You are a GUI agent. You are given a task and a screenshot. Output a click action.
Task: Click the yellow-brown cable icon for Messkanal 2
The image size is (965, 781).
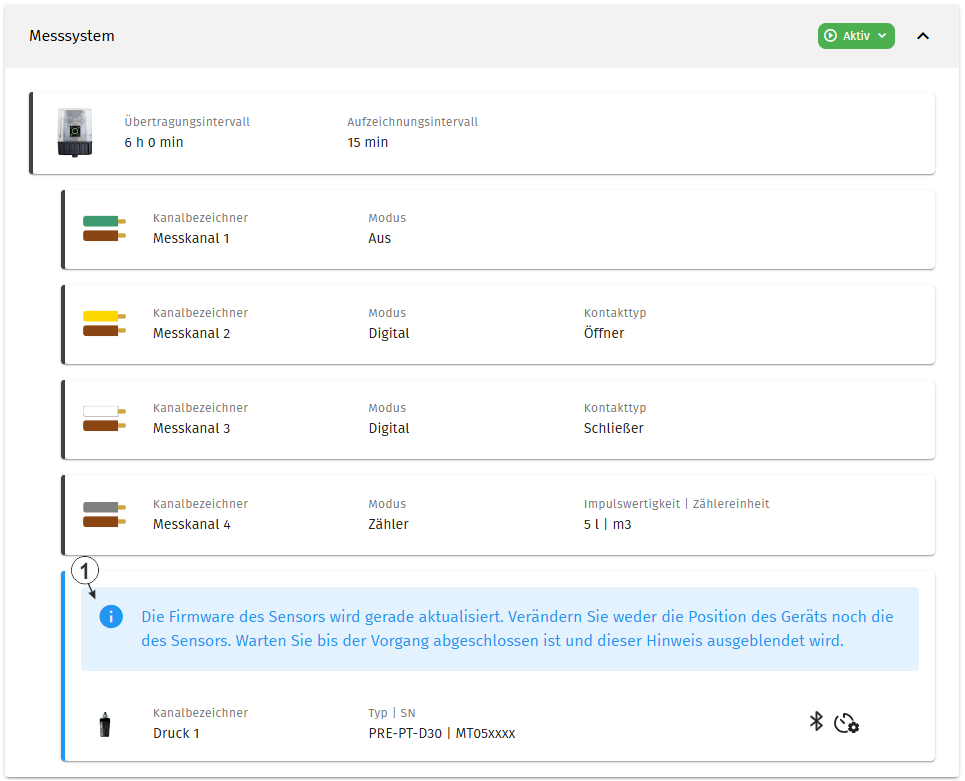point(105,324)
